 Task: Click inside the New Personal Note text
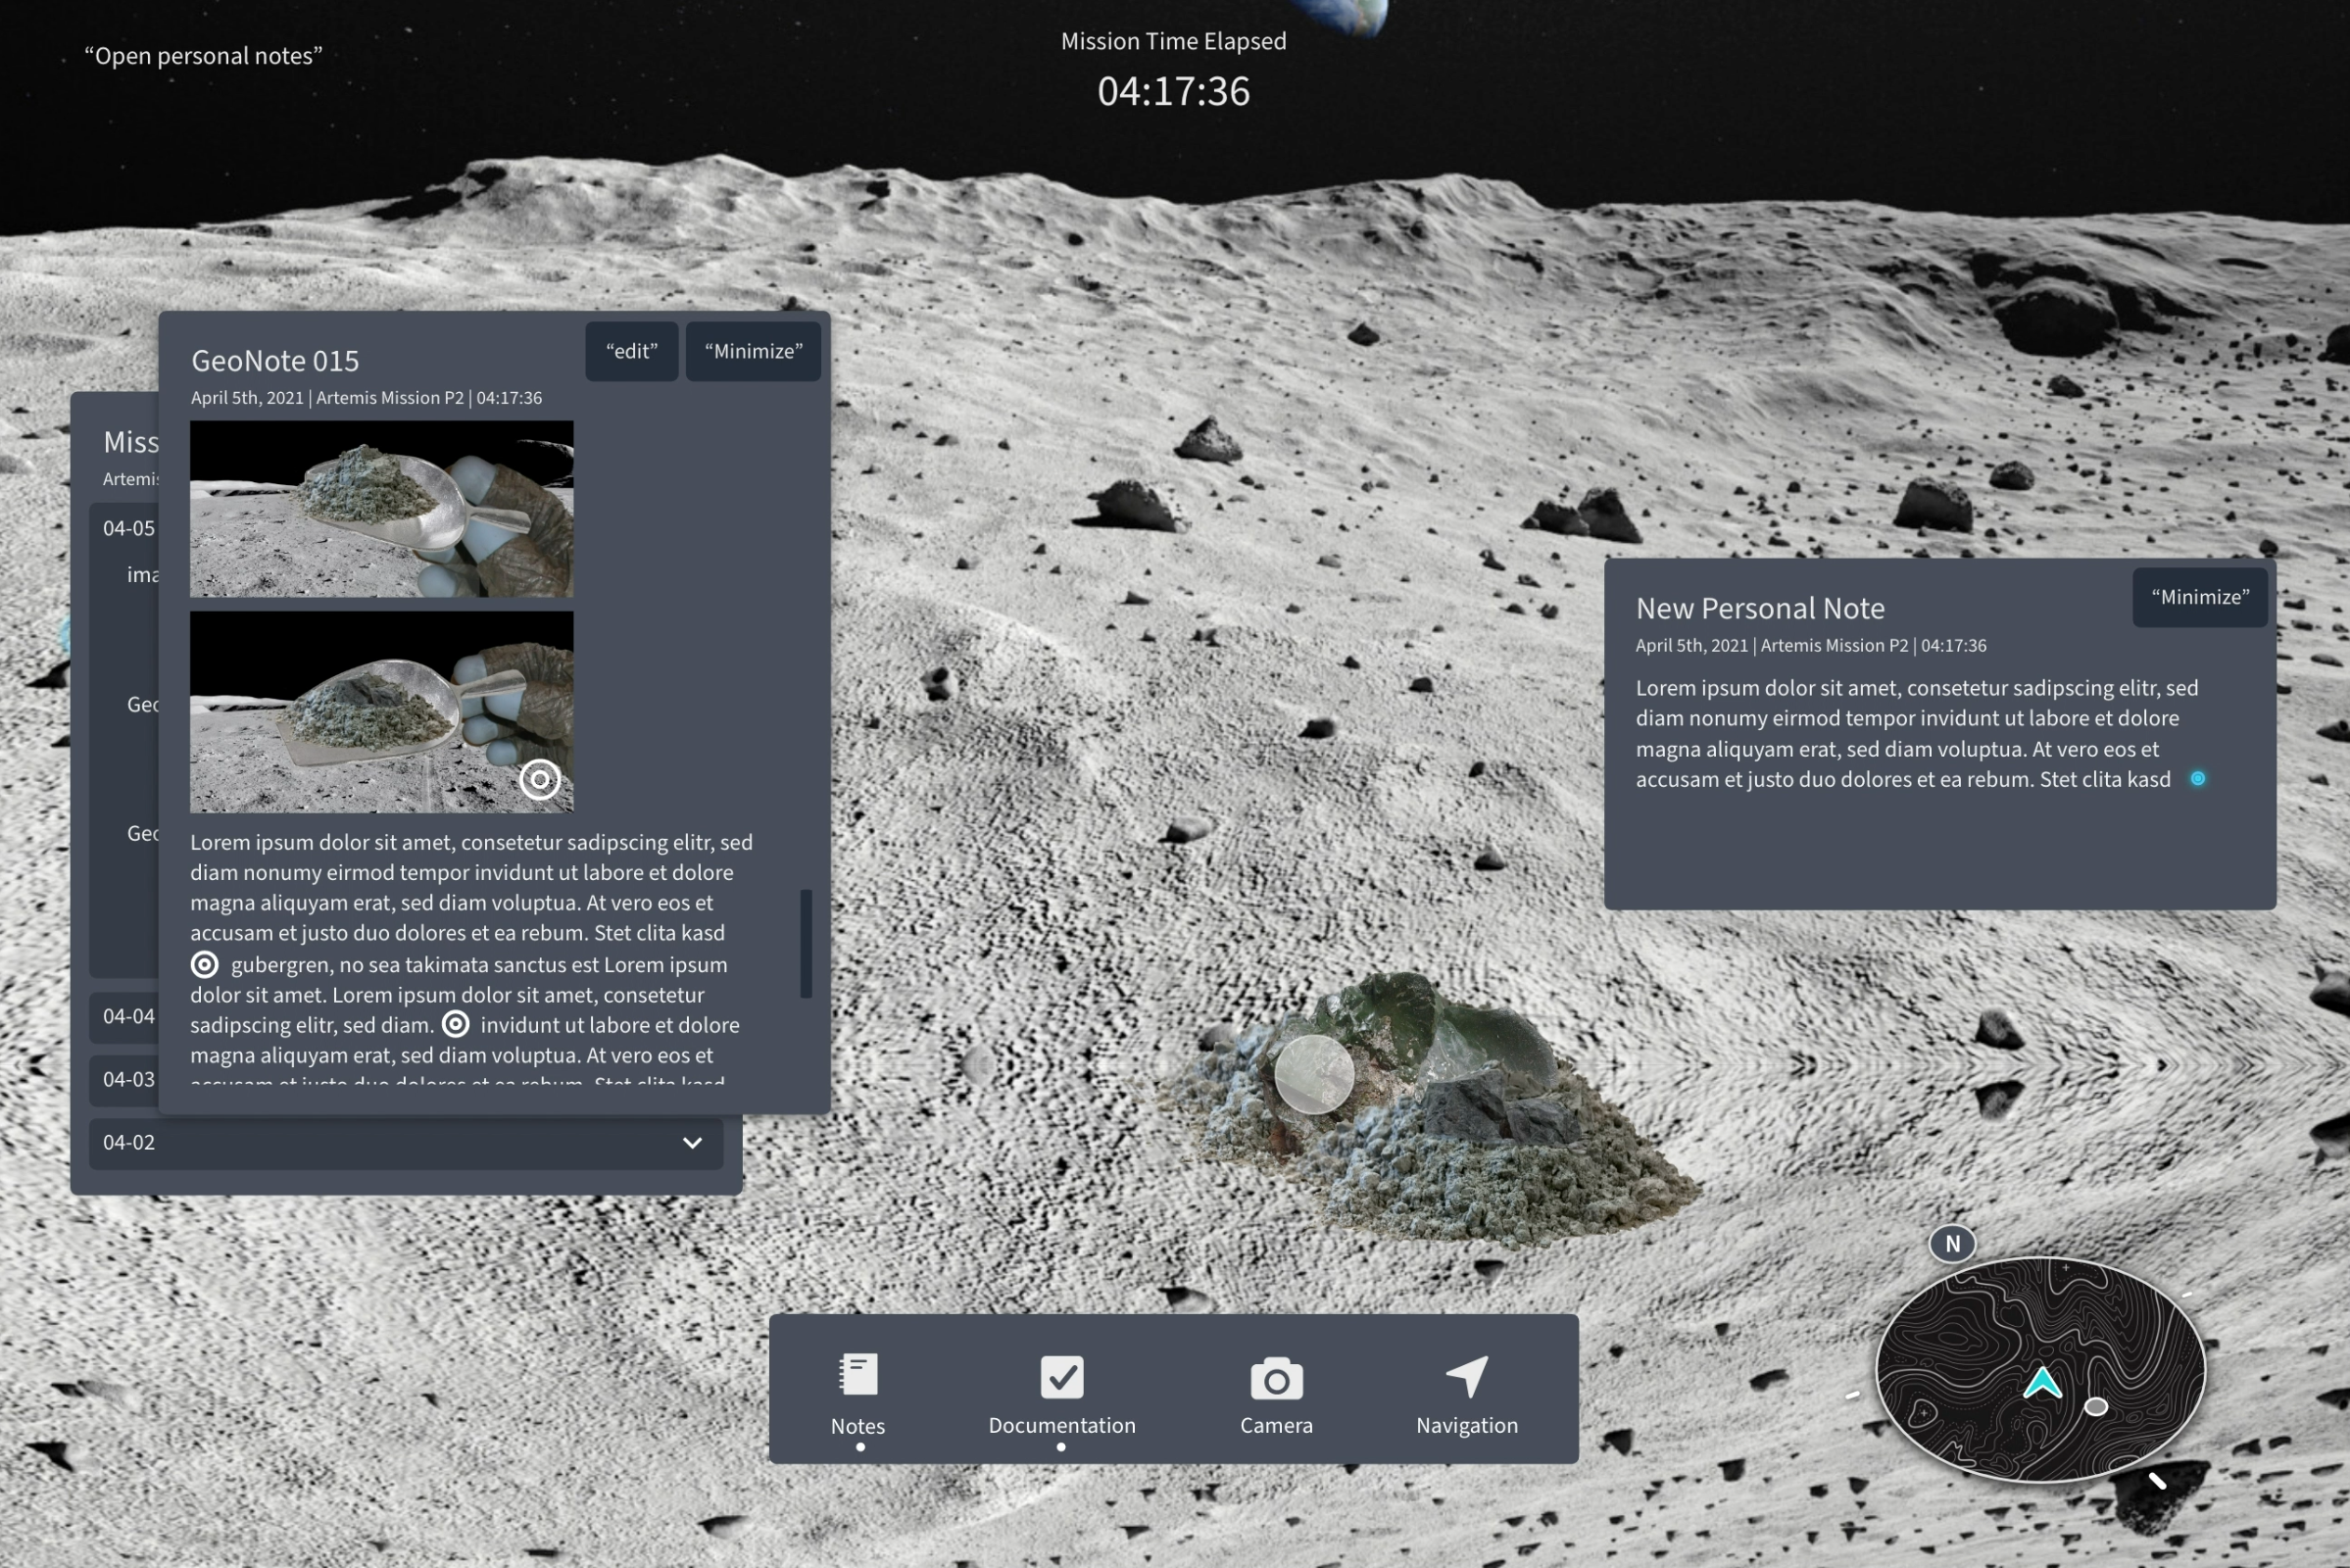click(1916, 734)
